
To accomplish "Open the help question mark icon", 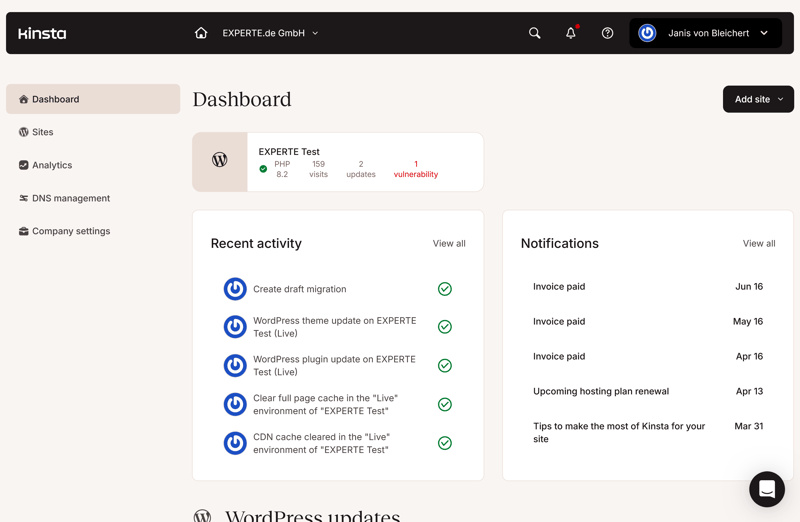I will [607, 33].
